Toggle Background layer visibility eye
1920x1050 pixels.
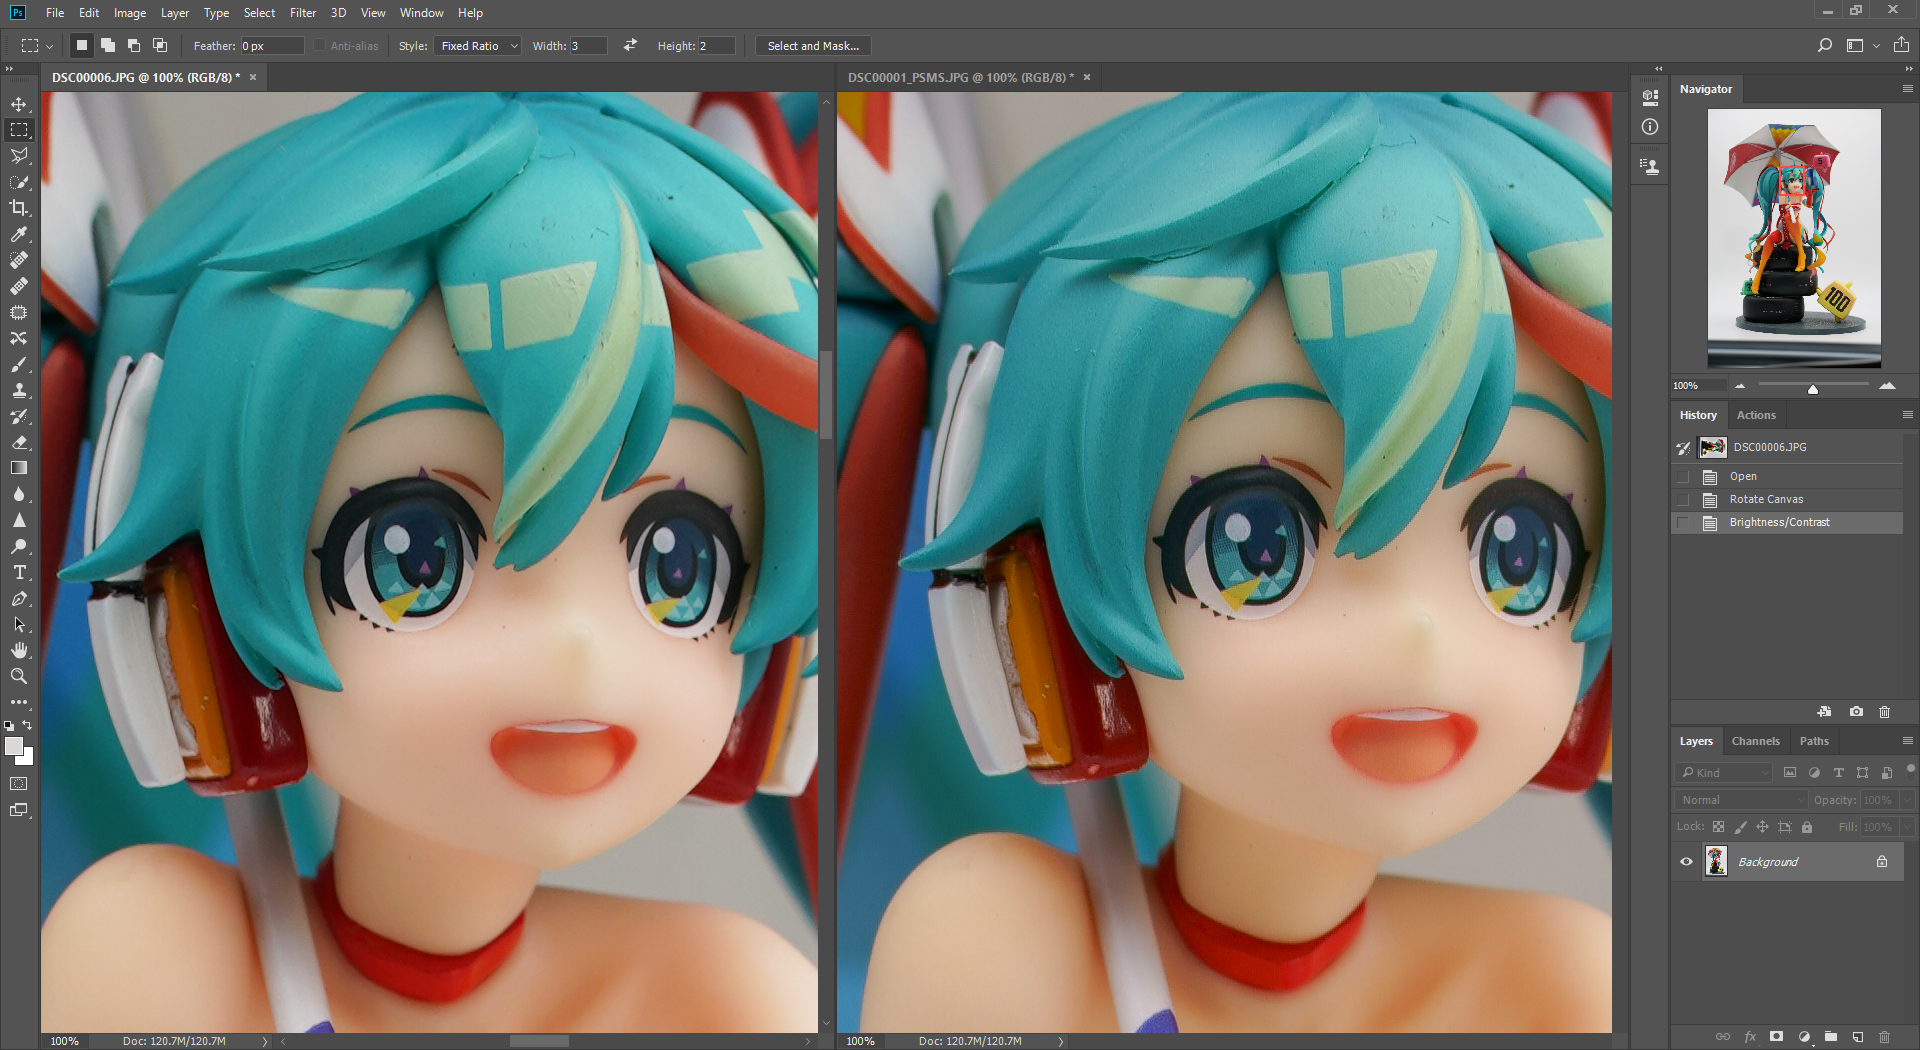[1686, 862]
